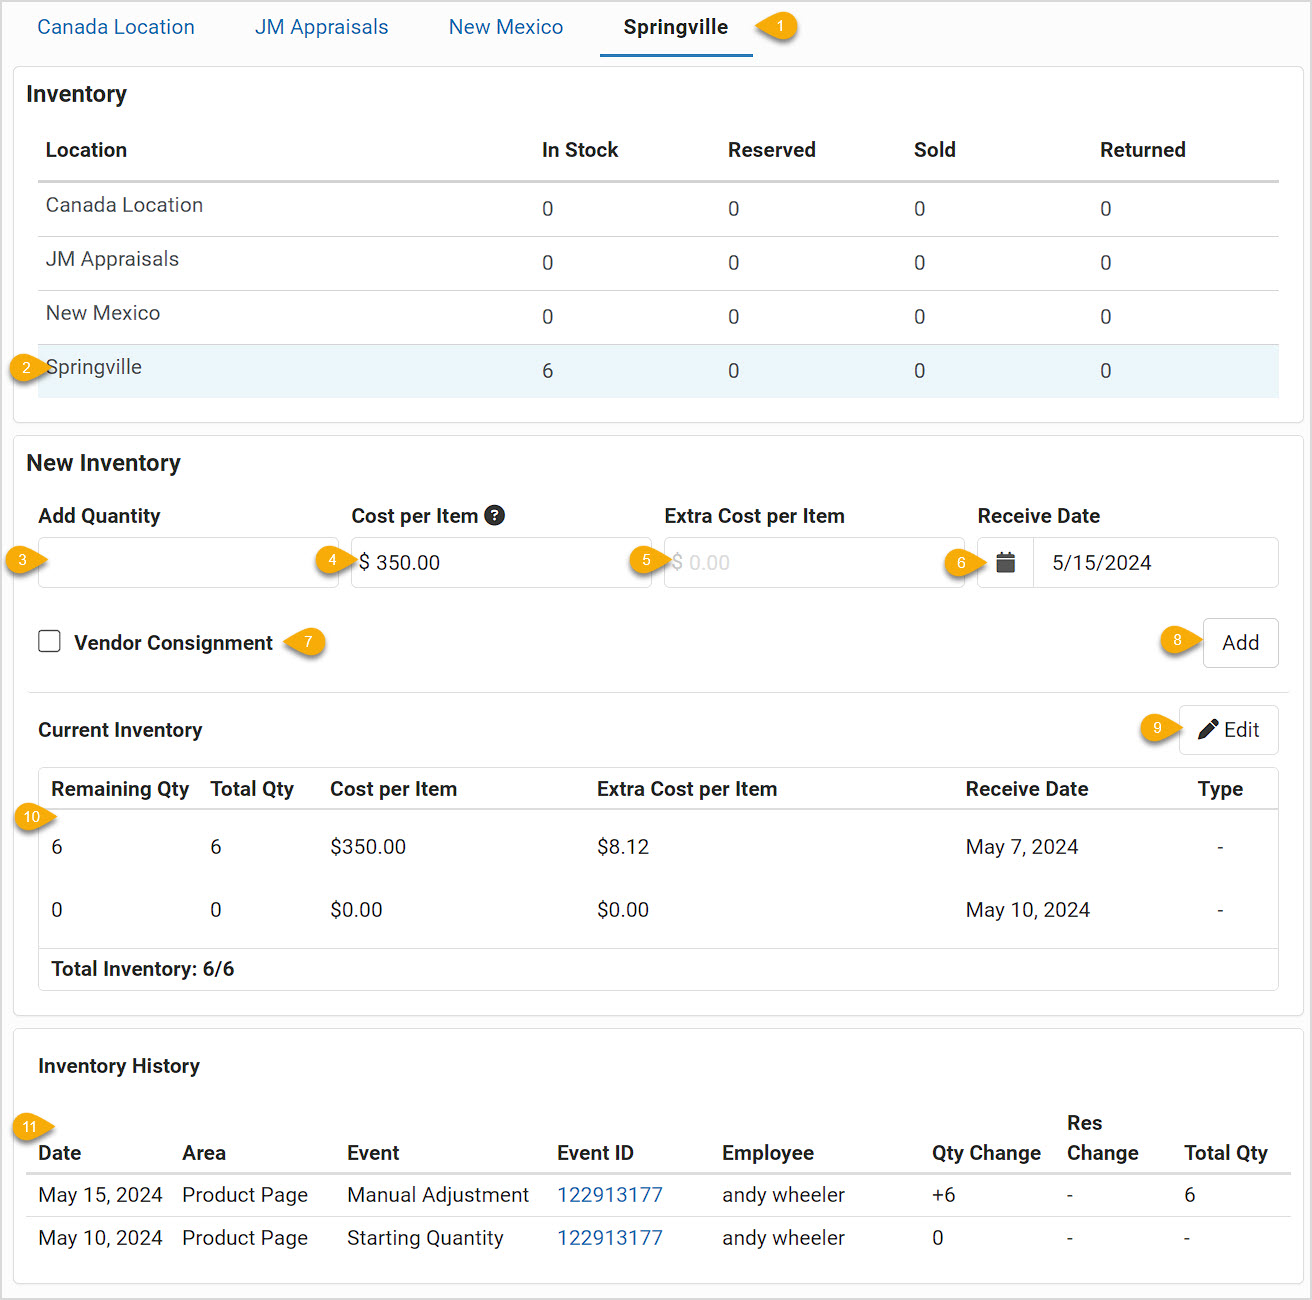Click Product Page in the Manual Adjustment row
Image resolution: width=1312 pixels, height=1300 pixels.
(x=245, y=1195)
